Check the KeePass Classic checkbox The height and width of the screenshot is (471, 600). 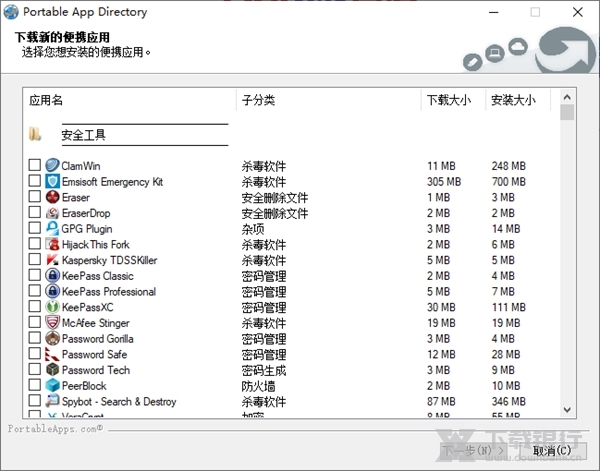[35, 275]
